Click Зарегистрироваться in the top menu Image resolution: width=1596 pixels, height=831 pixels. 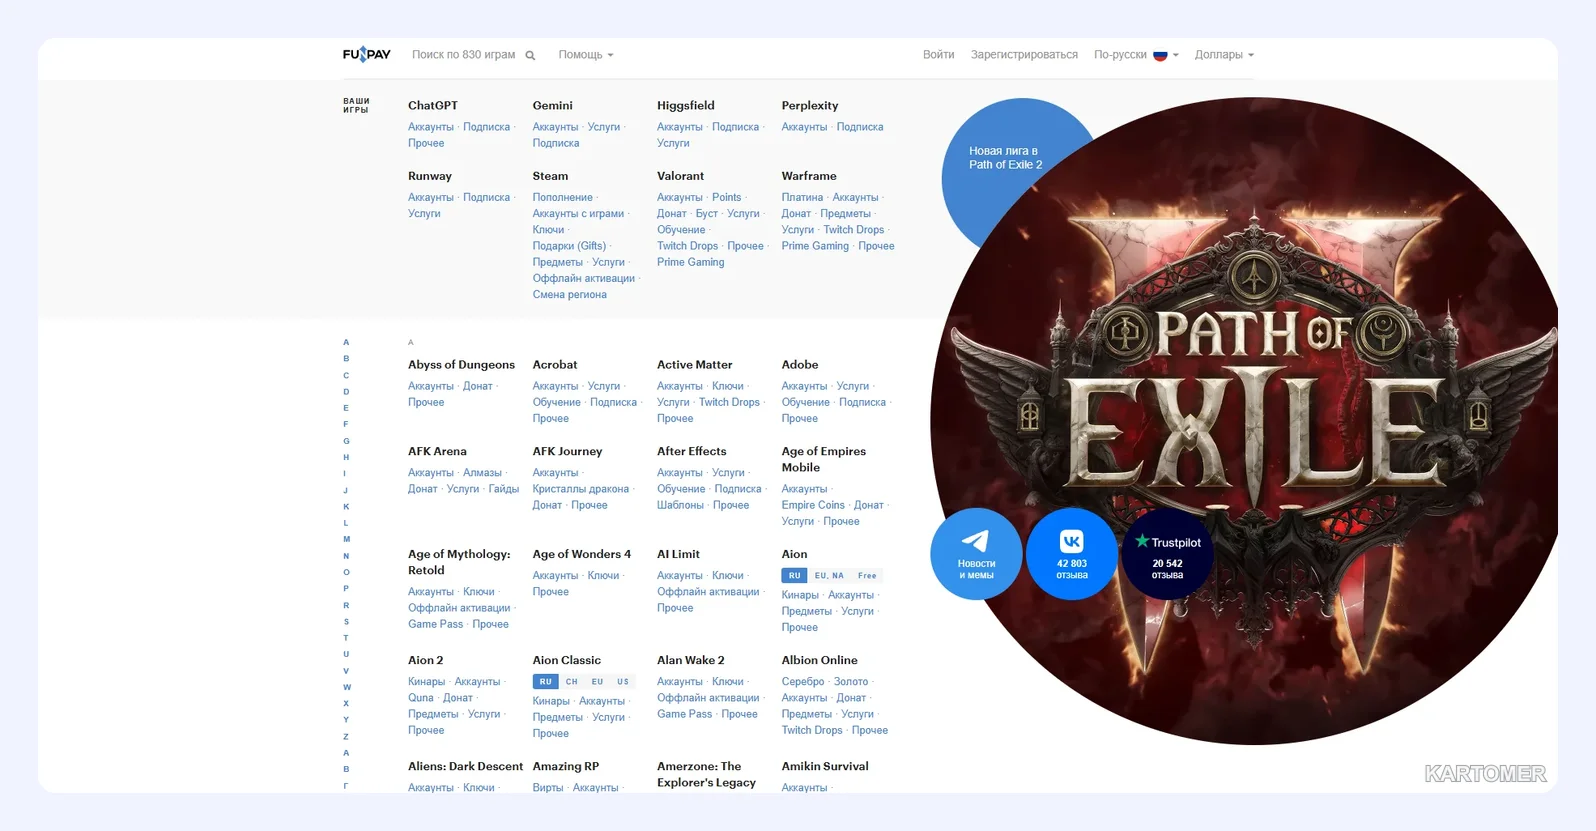pyautogui.click(x=1024, y=55)
